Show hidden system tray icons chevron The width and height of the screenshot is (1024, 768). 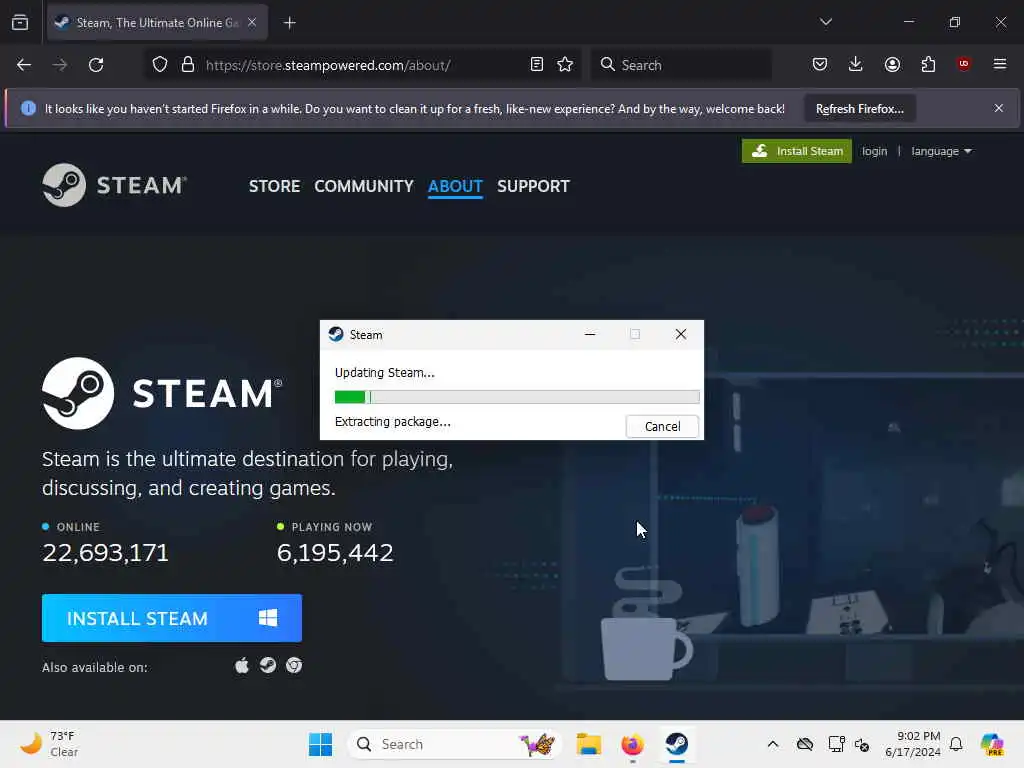[773, 744]
